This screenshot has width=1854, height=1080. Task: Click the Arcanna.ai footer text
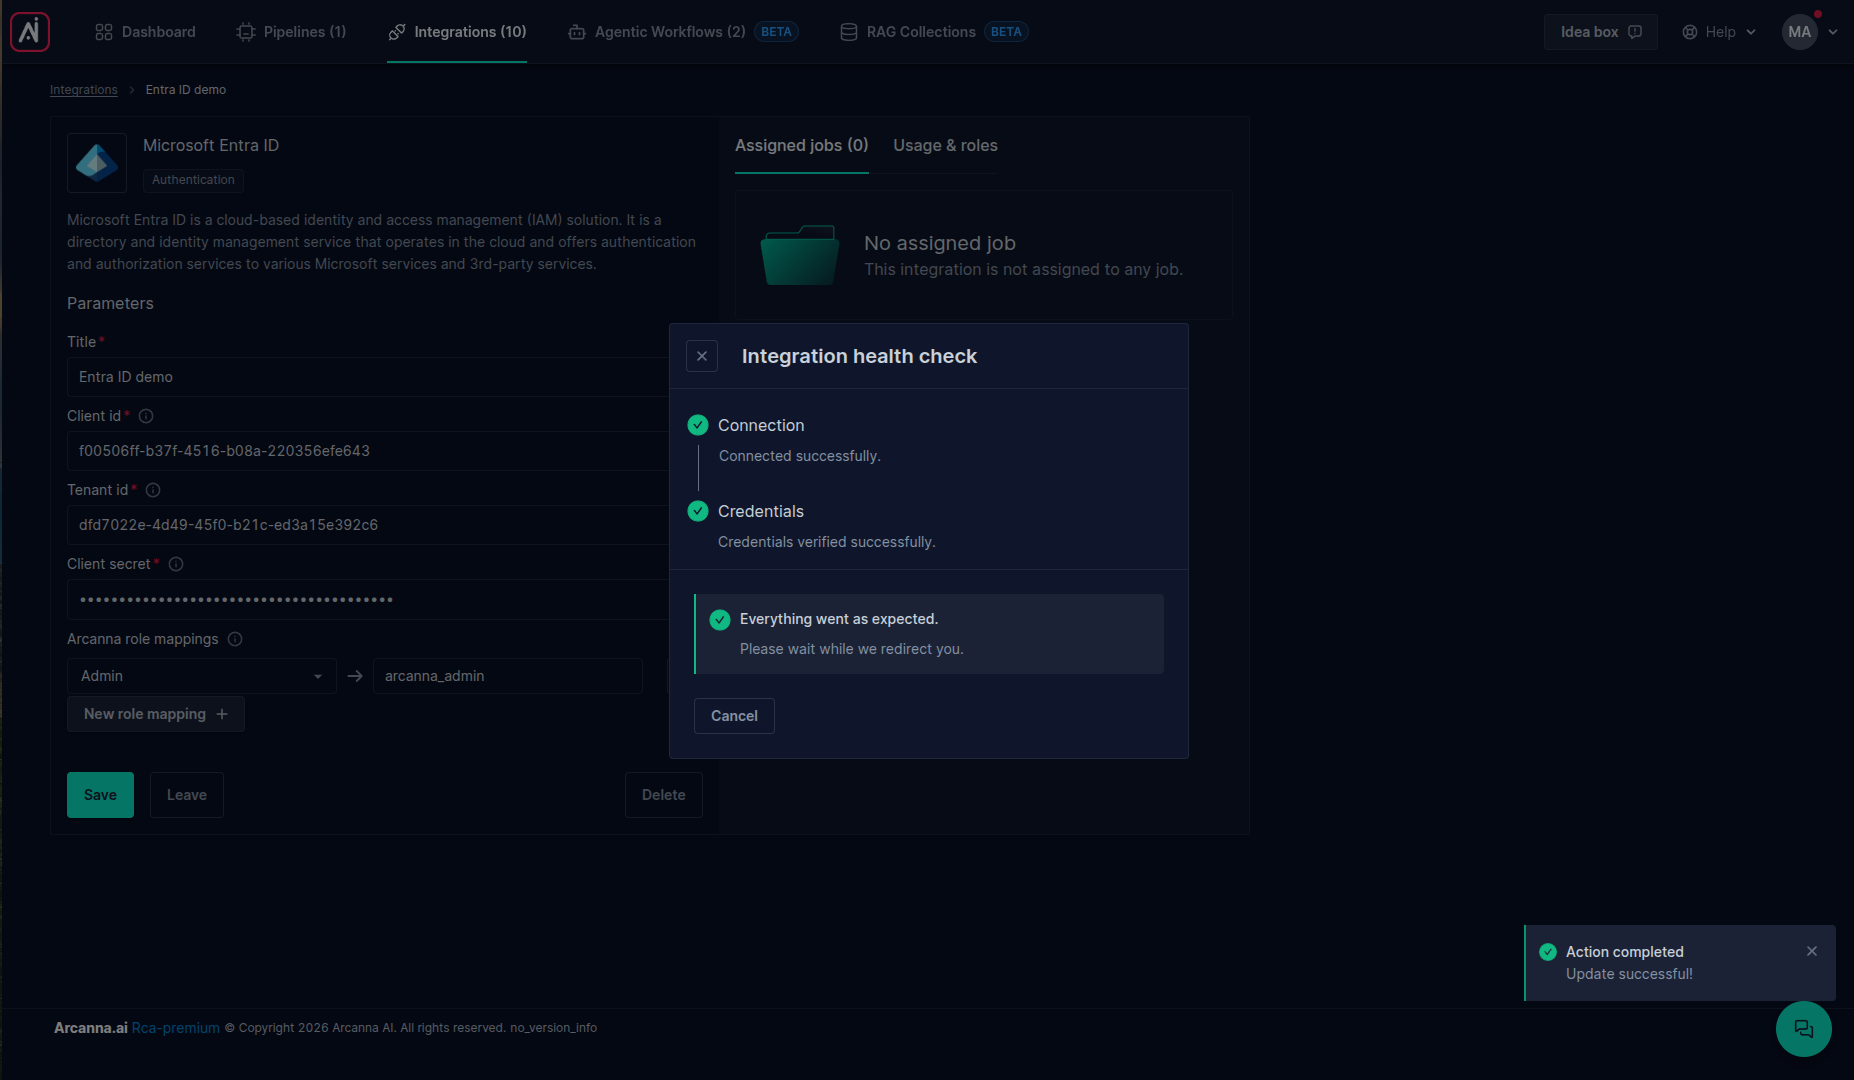[91, 1028]
